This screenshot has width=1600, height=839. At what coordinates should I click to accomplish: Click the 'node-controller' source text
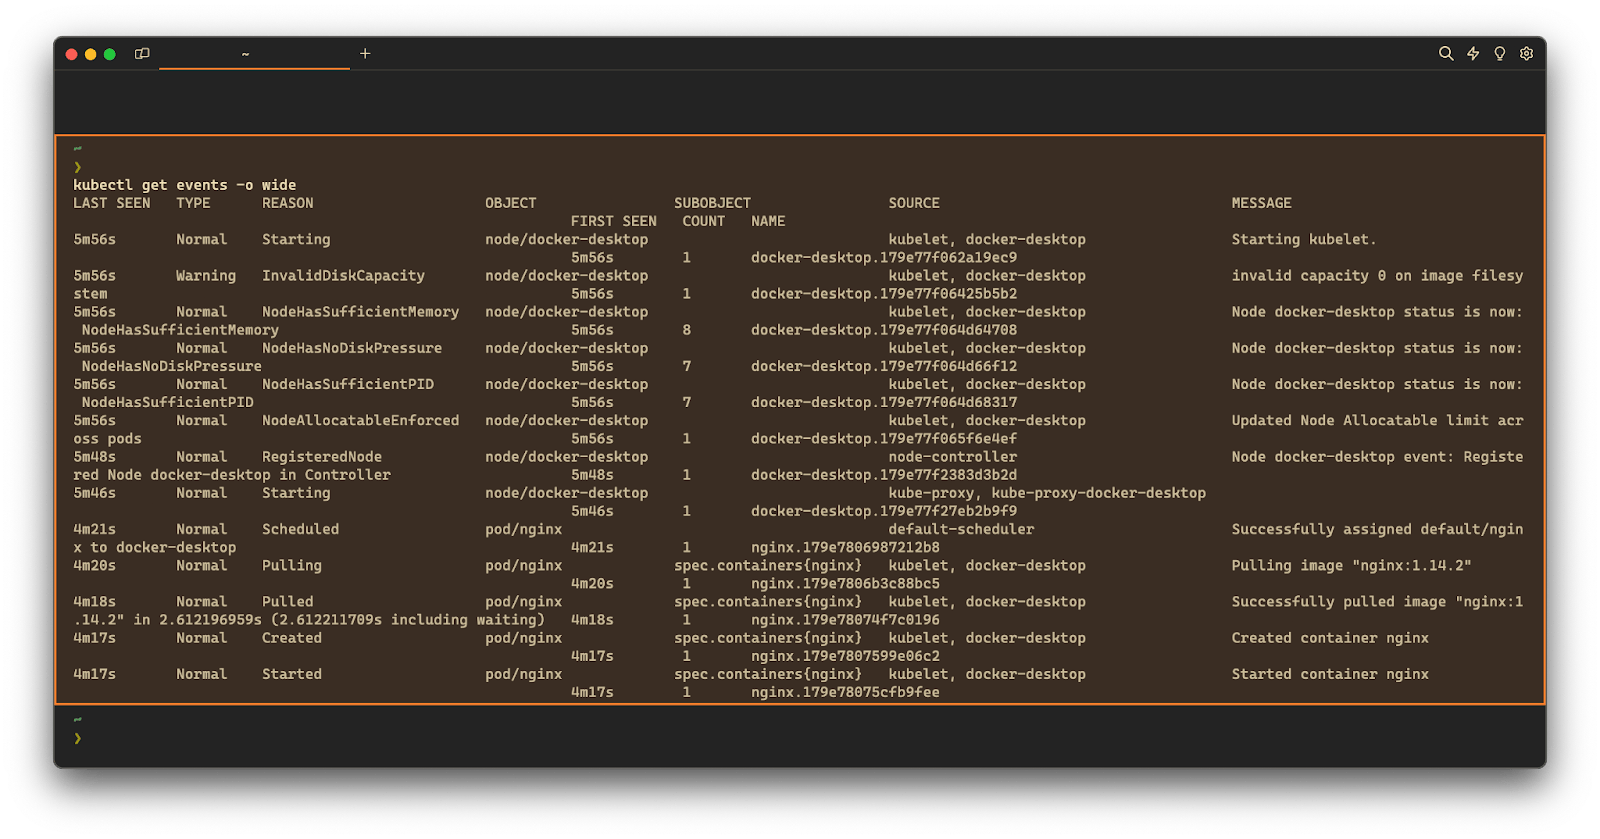952,457
